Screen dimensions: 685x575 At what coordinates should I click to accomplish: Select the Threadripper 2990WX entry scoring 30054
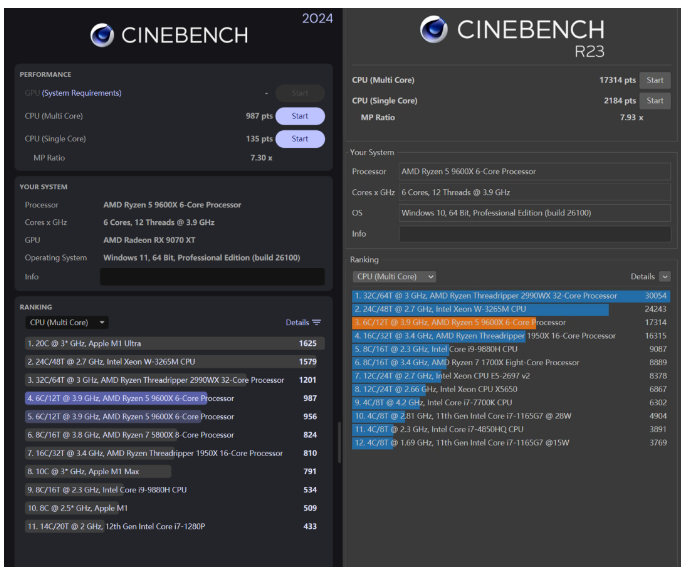click(x=510, y=296)
